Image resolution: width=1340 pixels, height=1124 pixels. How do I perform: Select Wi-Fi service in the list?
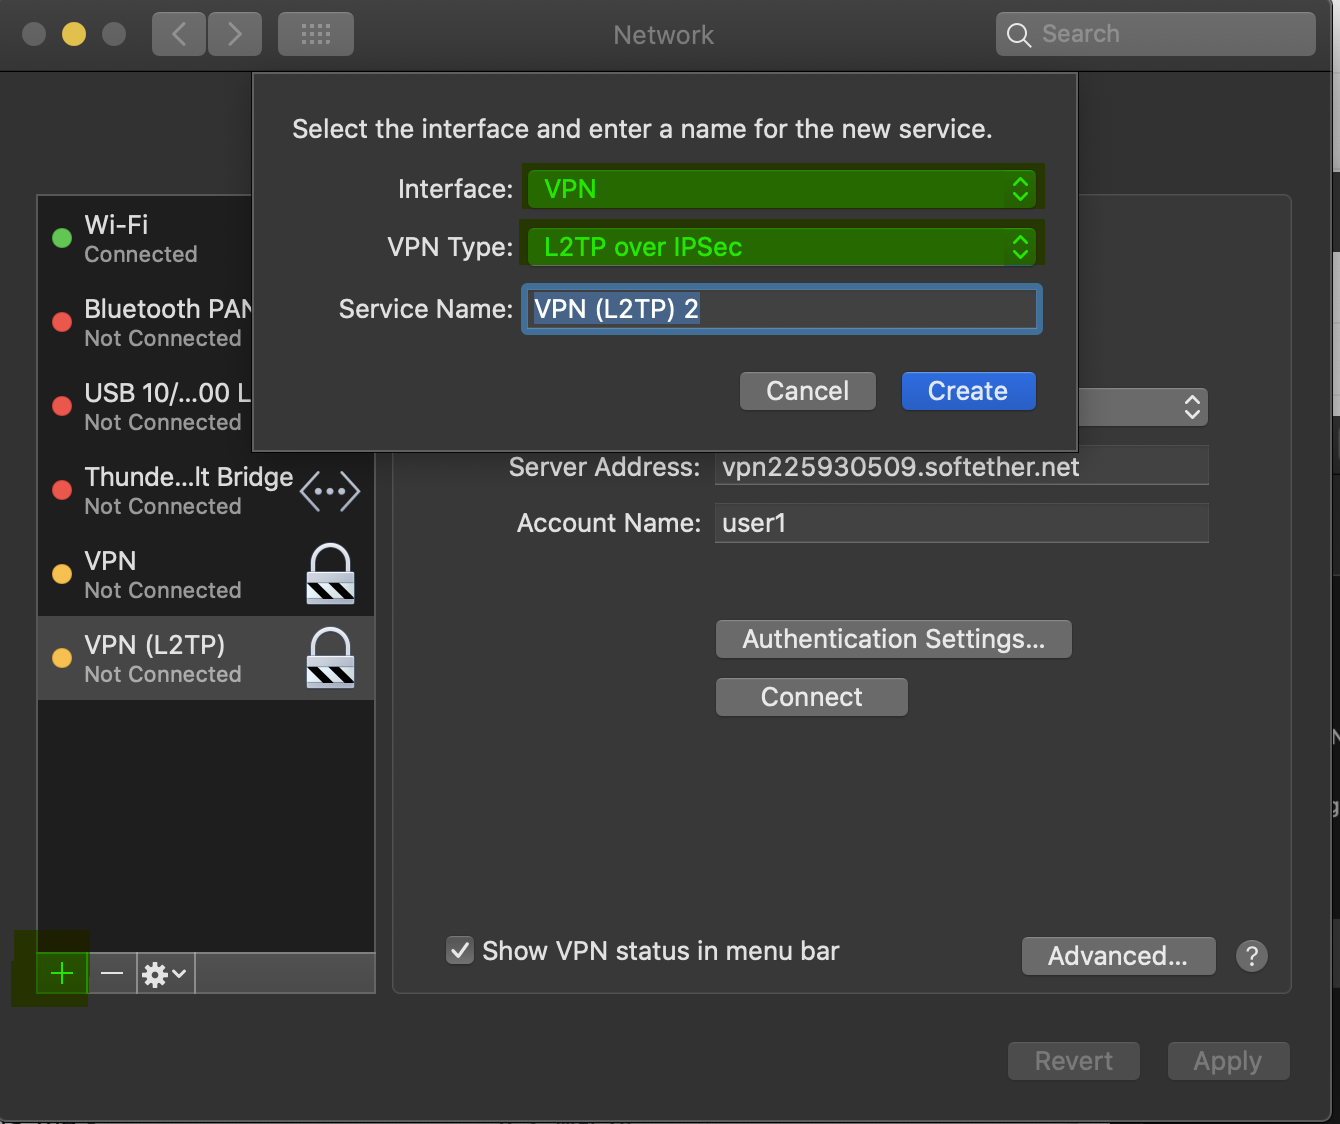click(x=145, y=238)
